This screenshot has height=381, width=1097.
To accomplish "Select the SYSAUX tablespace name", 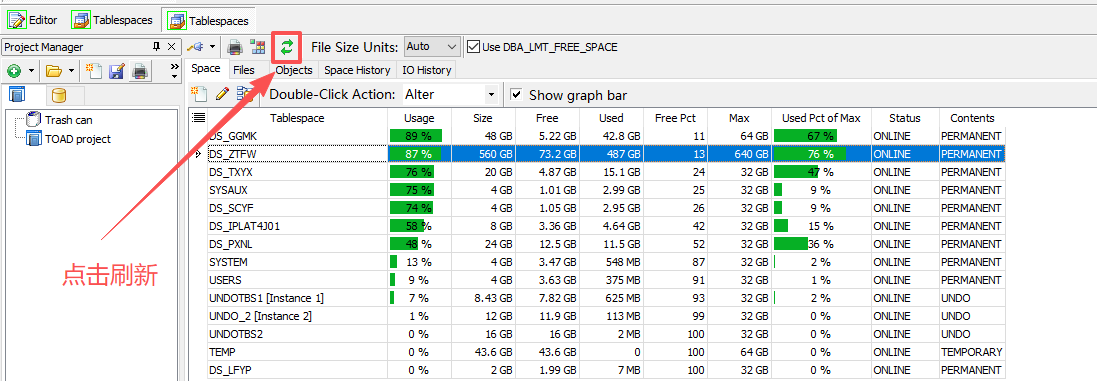I will pyautogui.click(x=228, y=190).
